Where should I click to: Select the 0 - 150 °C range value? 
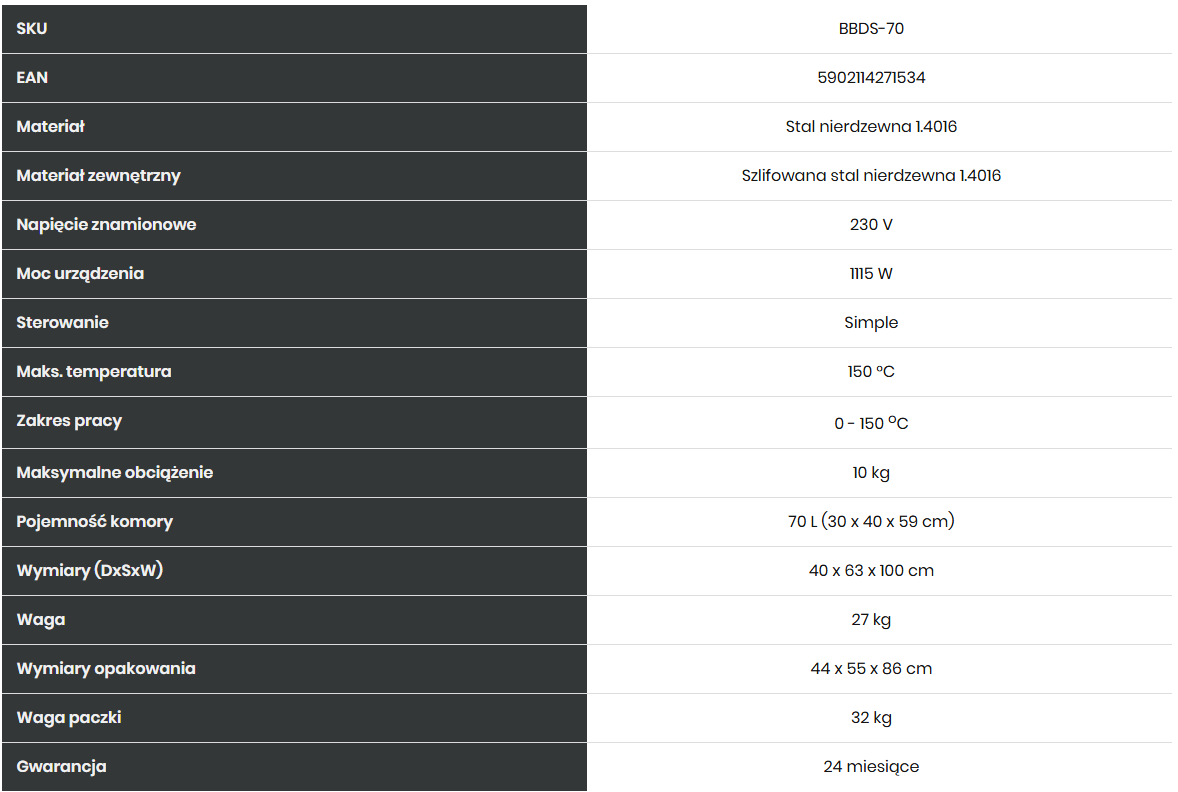pyautogui.click(x=871, y=423)
